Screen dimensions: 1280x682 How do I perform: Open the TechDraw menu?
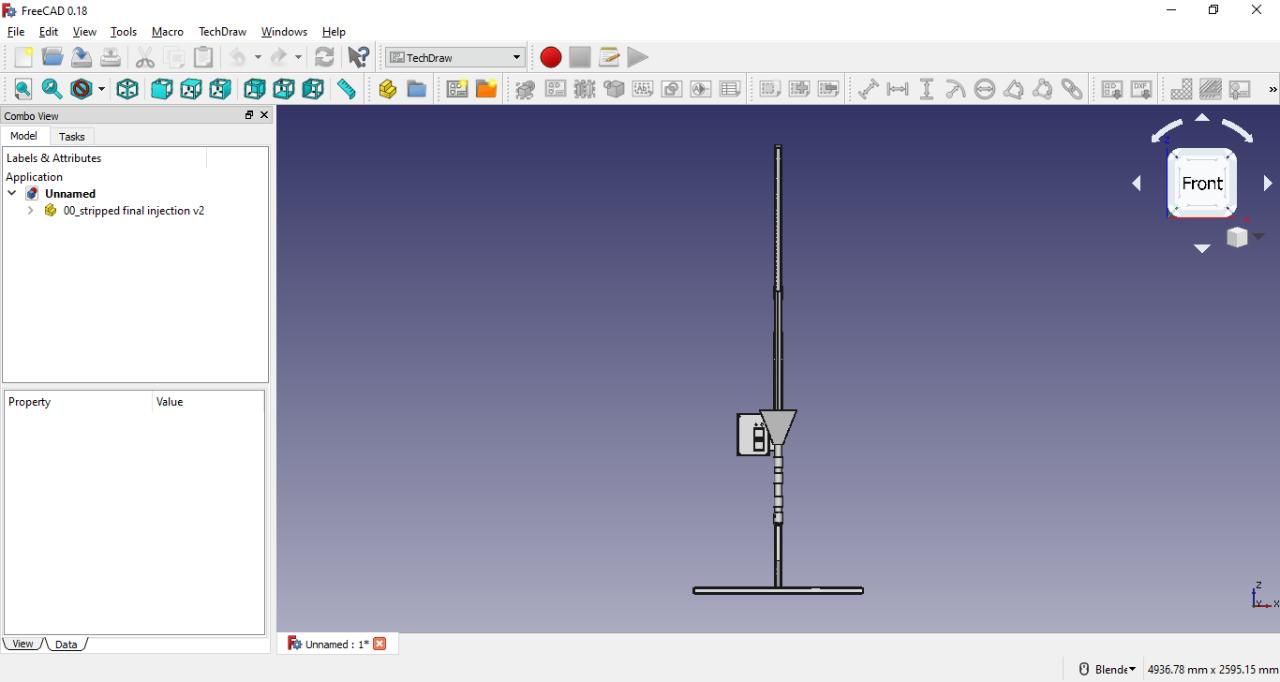pos(222,32)
